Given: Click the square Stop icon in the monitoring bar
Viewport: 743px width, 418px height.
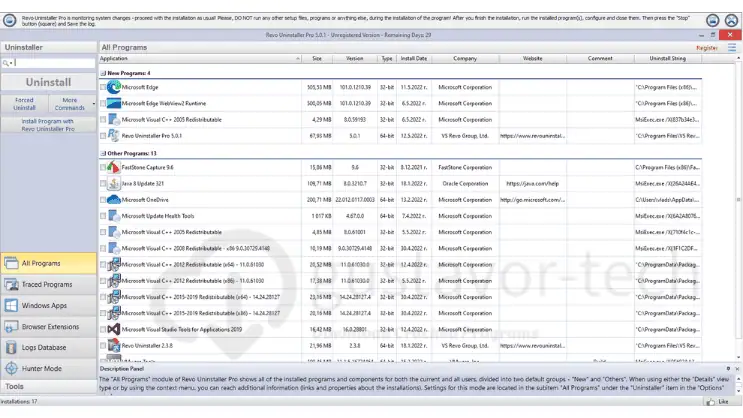Looking at the screenshot, I should 713,20.
